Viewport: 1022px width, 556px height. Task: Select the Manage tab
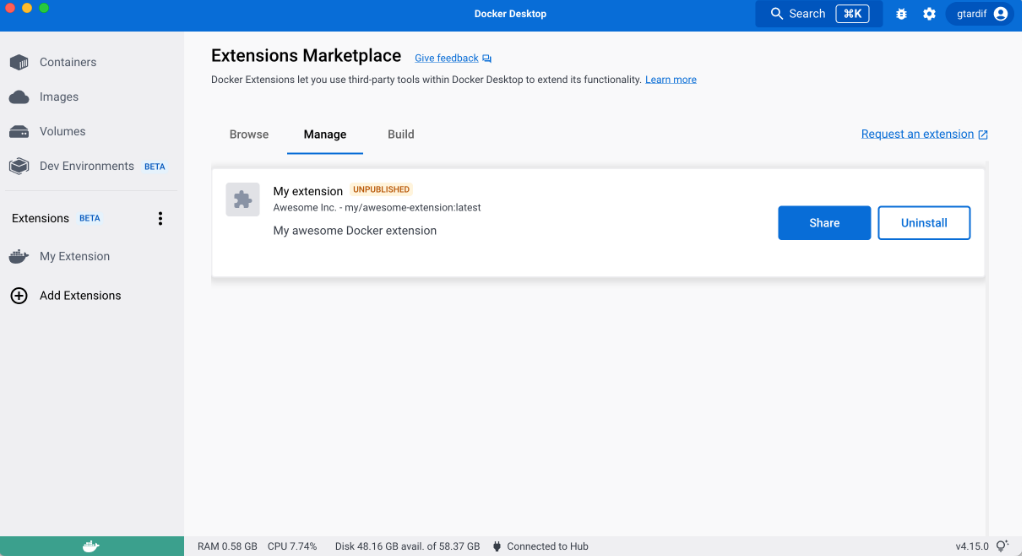click(325, 134)
